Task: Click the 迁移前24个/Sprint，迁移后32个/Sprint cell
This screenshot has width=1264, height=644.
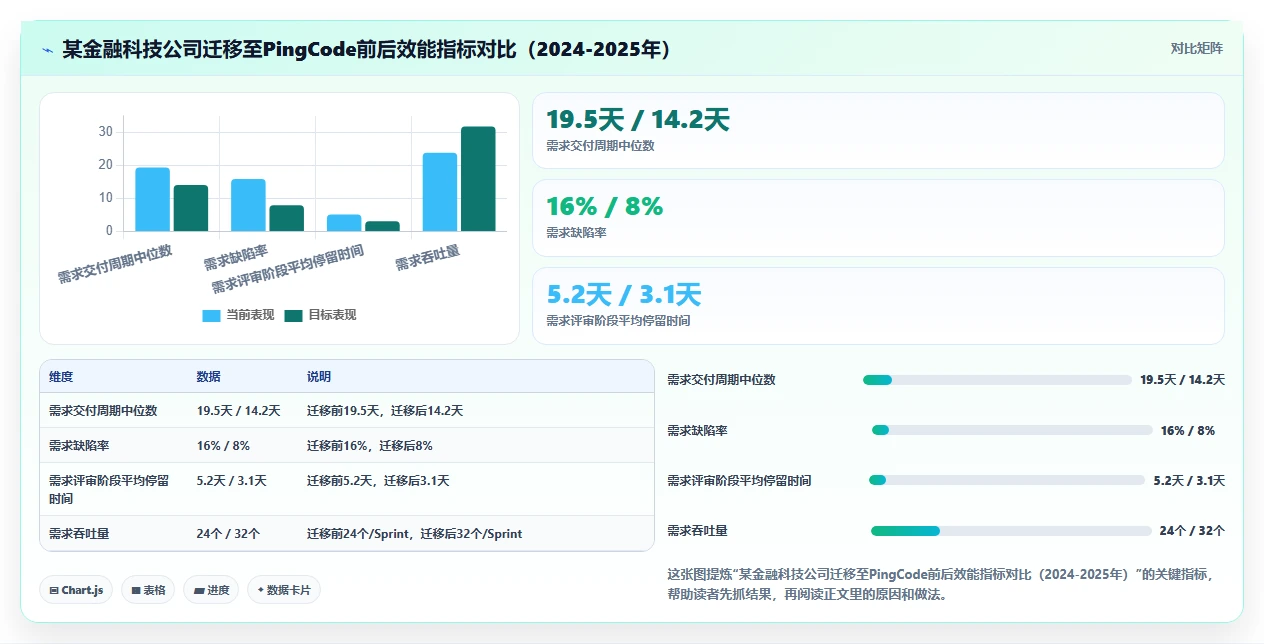Action: 414,534
